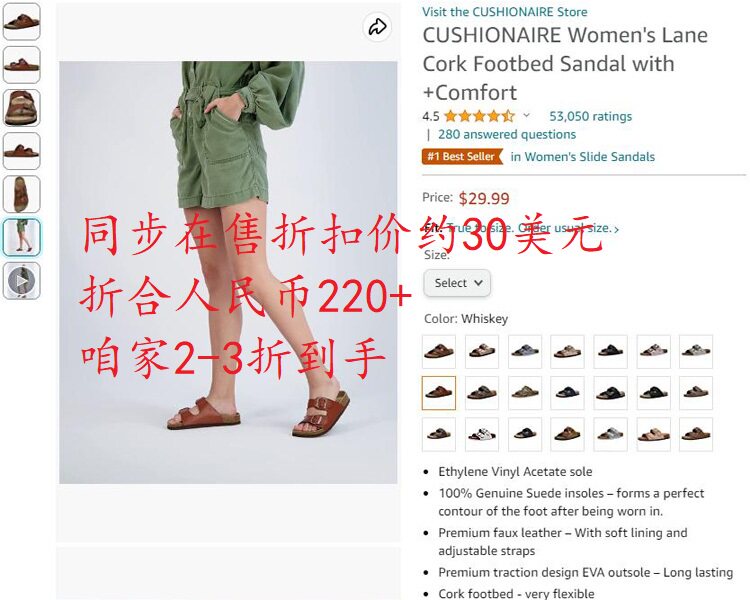View the 280 answered questions

[x=507, y=134]
